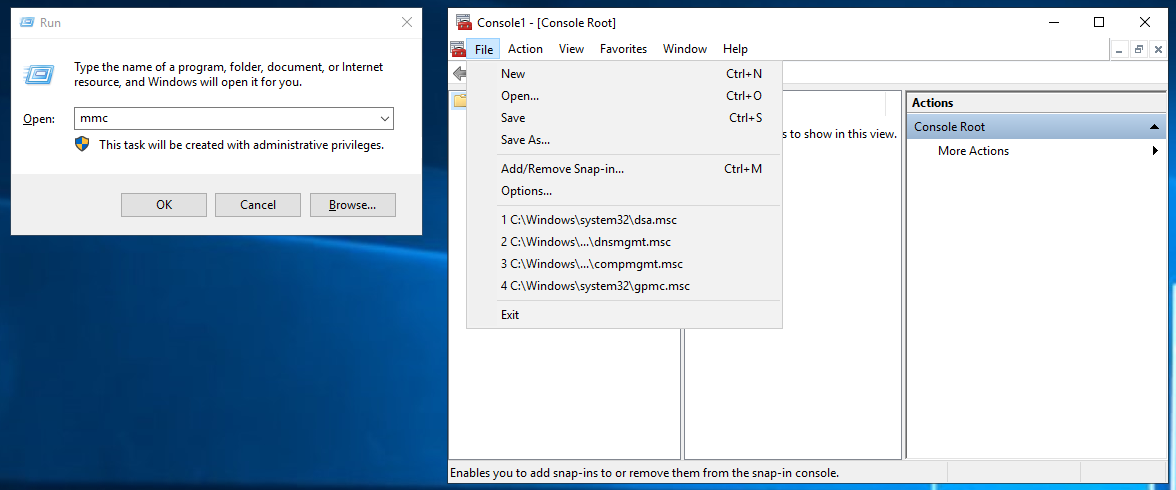Screen dimensions: 1176x490
Task: Click the Back arrow in the toolbar
Action: pos(459,74)
